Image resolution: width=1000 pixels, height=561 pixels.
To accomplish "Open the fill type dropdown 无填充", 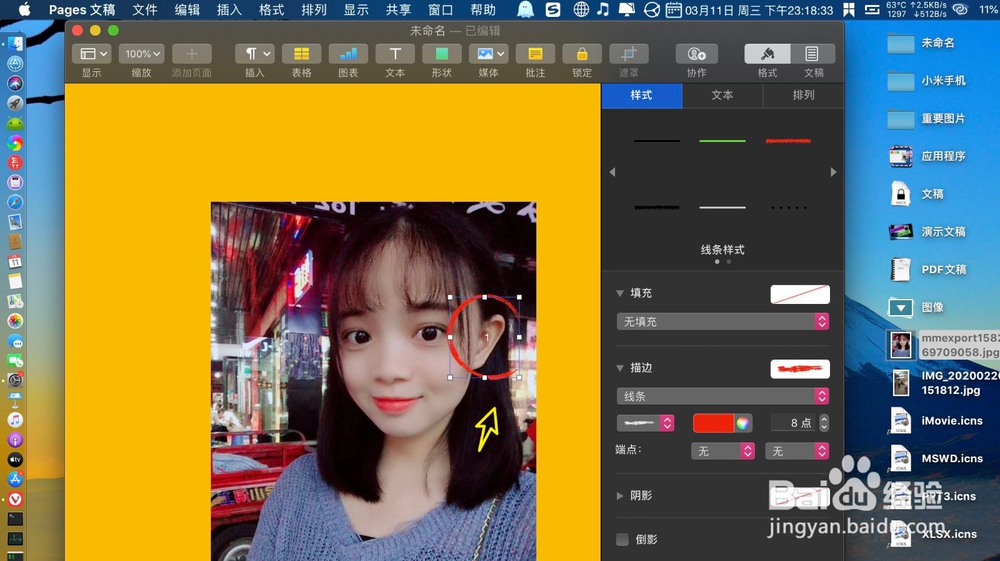I will [723, 322].
